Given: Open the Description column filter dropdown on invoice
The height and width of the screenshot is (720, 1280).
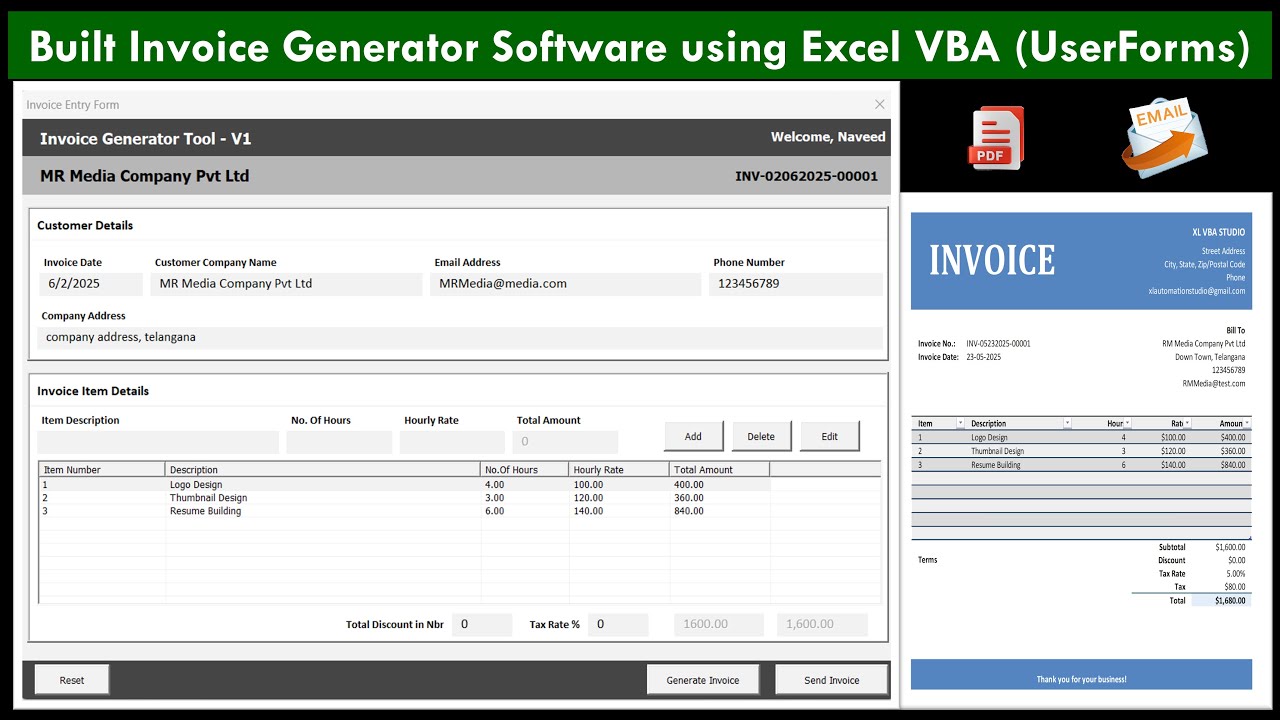Looking at the screenshot, I should tap(1067, 424).
